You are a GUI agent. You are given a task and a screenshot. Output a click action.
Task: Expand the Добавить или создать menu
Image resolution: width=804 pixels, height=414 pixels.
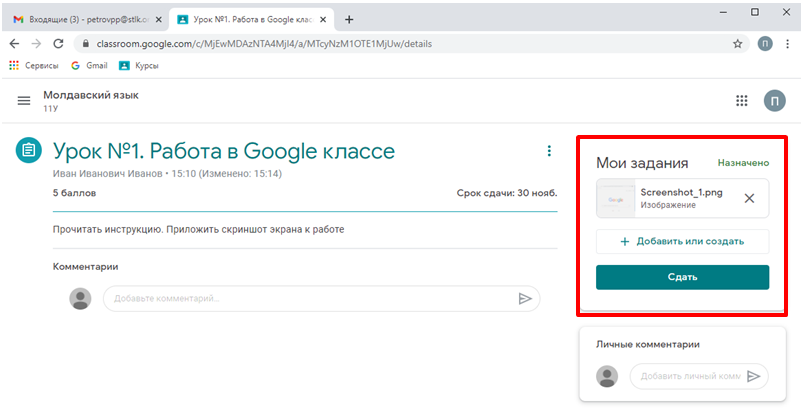682,241
